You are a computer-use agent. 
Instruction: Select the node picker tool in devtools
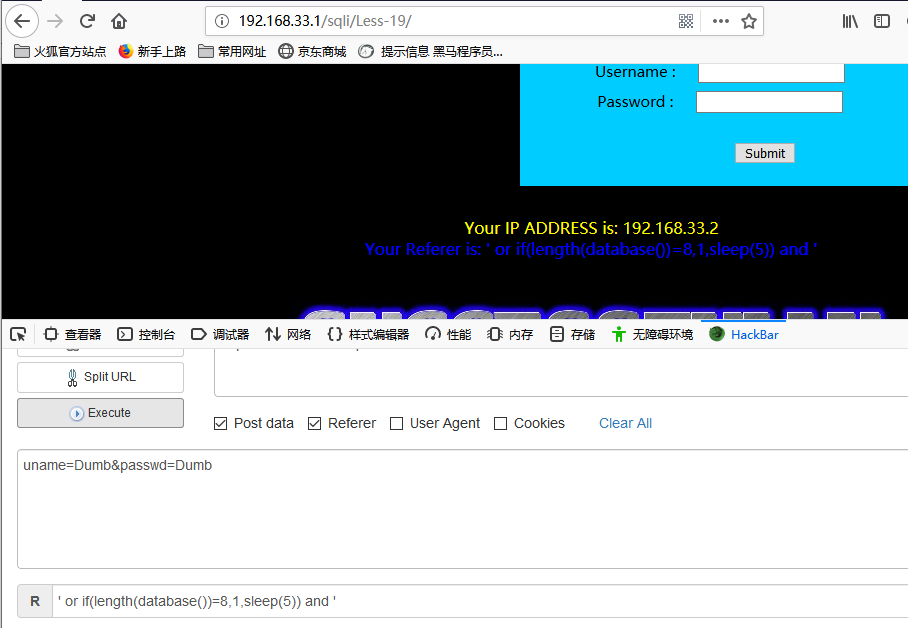coord(17,334)
